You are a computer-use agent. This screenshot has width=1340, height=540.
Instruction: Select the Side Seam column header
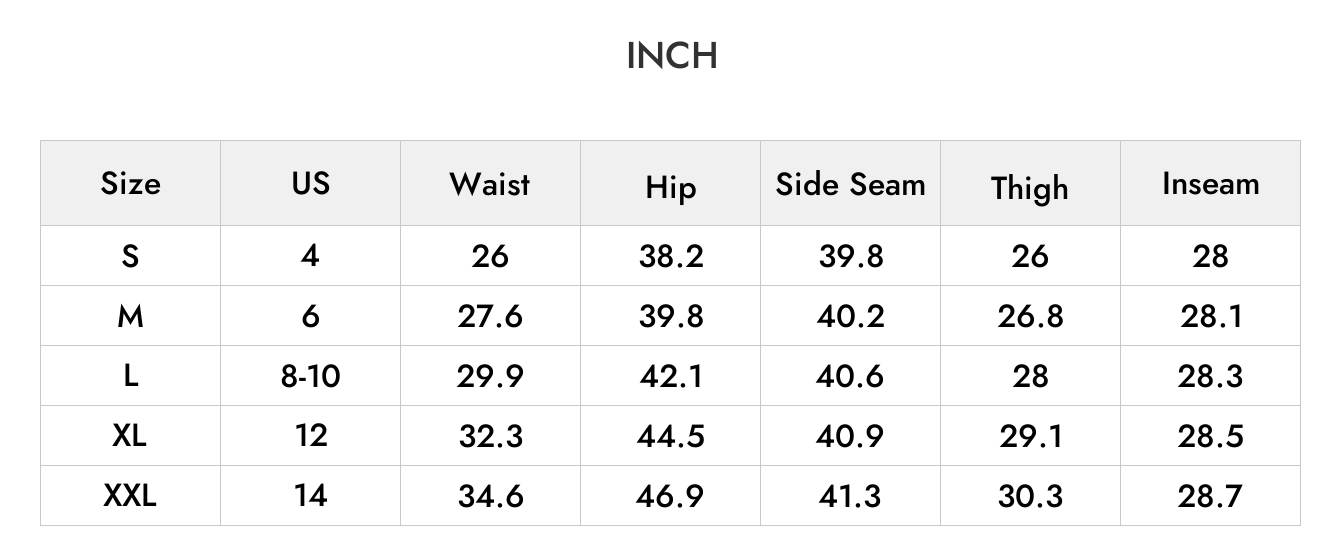coord(851,183)
